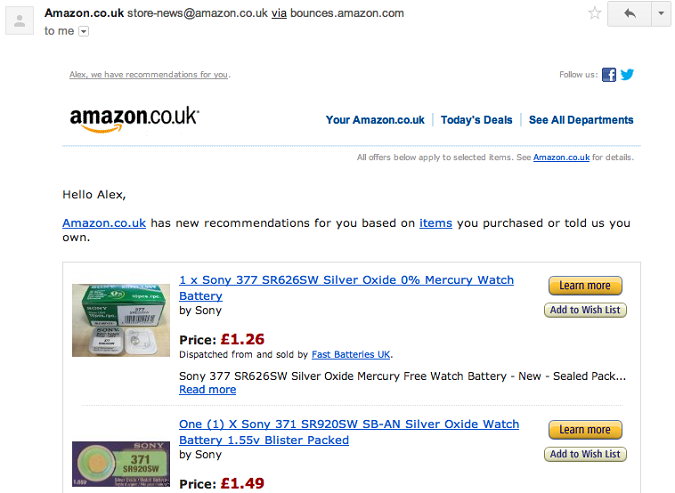675x493 pixels.
Task: Star this Amazon email
Action: [594, 13]
